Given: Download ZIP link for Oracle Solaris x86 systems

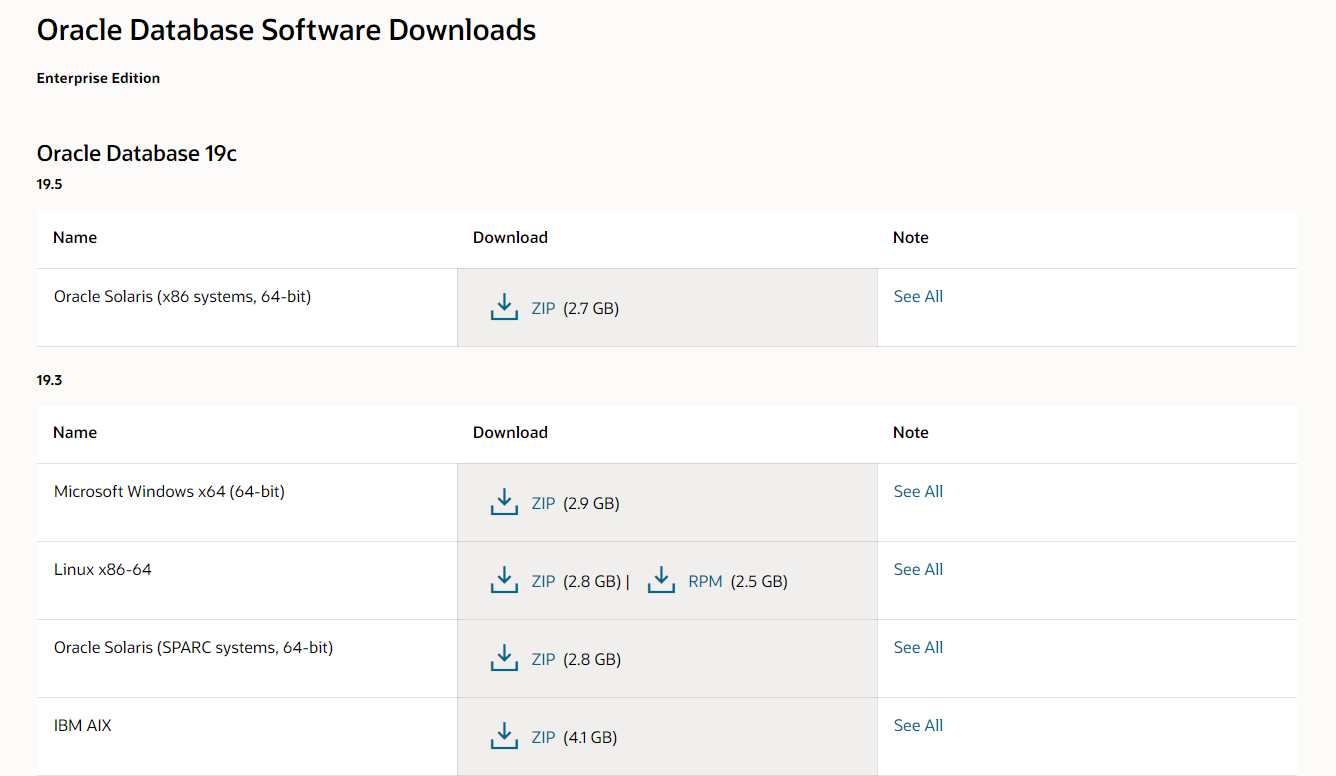Looking at the screenshot, I should (x=543, y=309).
